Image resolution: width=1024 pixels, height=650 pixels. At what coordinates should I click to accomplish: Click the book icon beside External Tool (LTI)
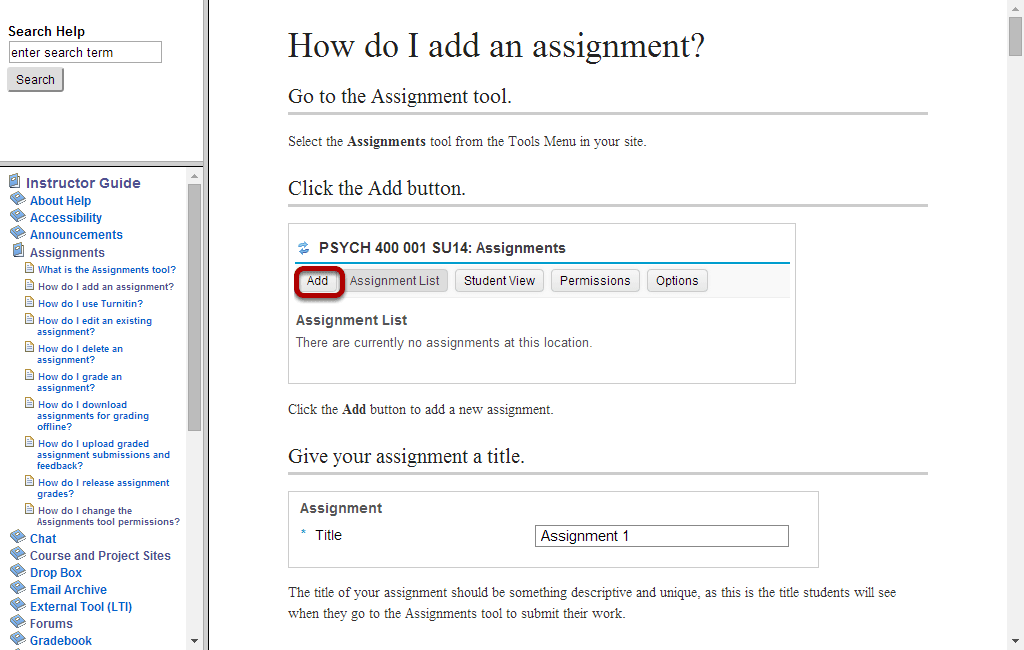[x=18, y=604]
